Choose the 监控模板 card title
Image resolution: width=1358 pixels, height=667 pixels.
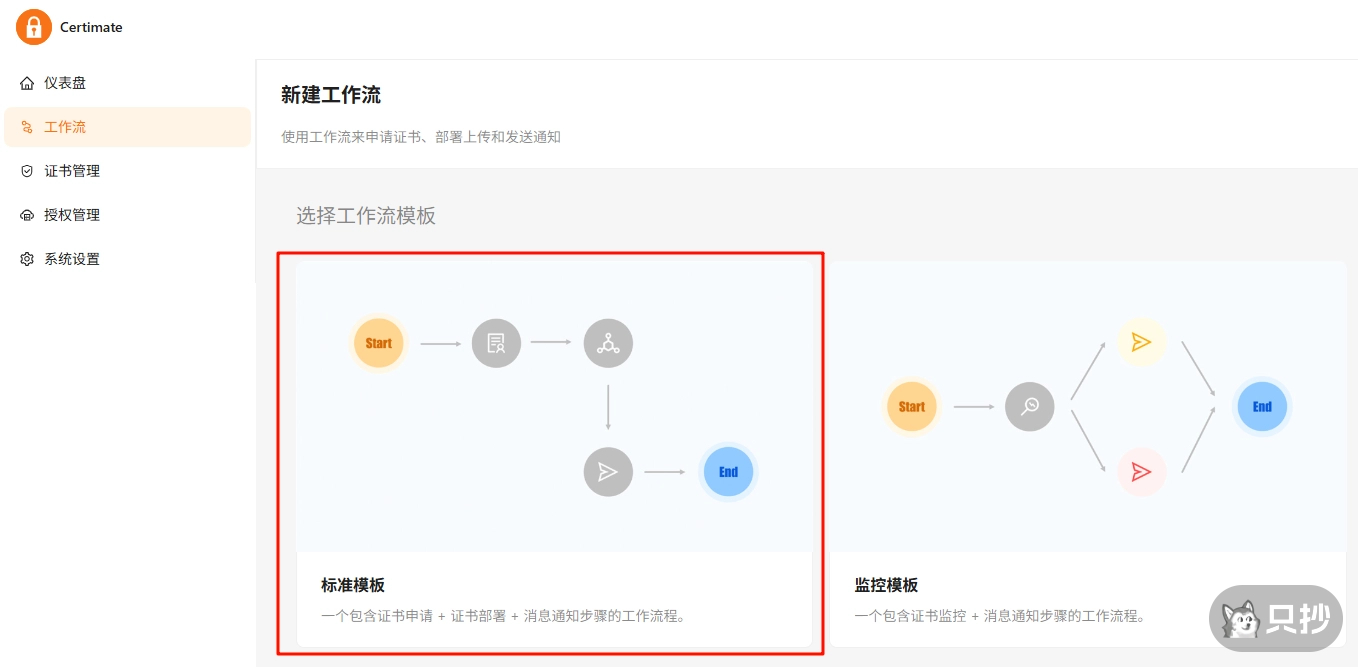click(x=886, y=585)
